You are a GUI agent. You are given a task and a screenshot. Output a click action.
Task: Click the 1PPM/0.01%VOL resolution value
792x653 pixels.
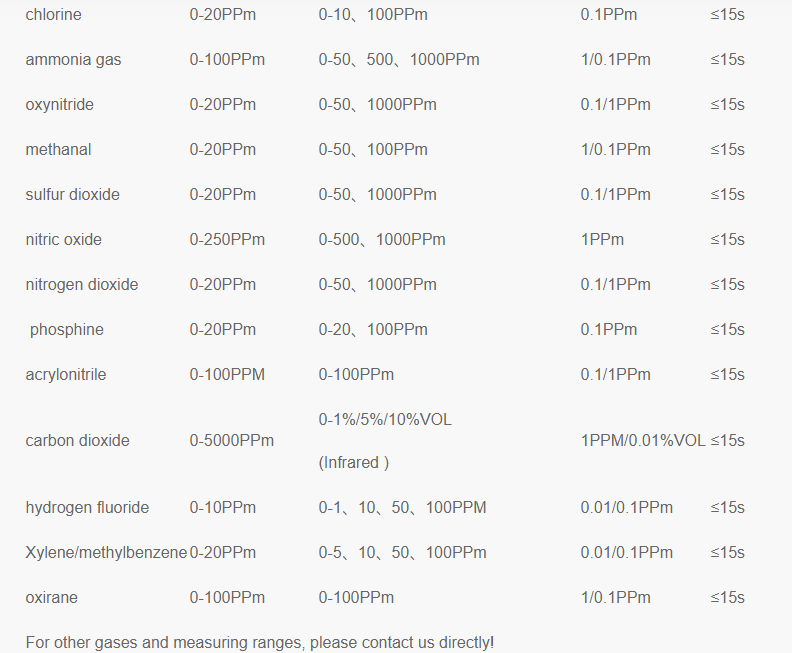coord(643,441)
